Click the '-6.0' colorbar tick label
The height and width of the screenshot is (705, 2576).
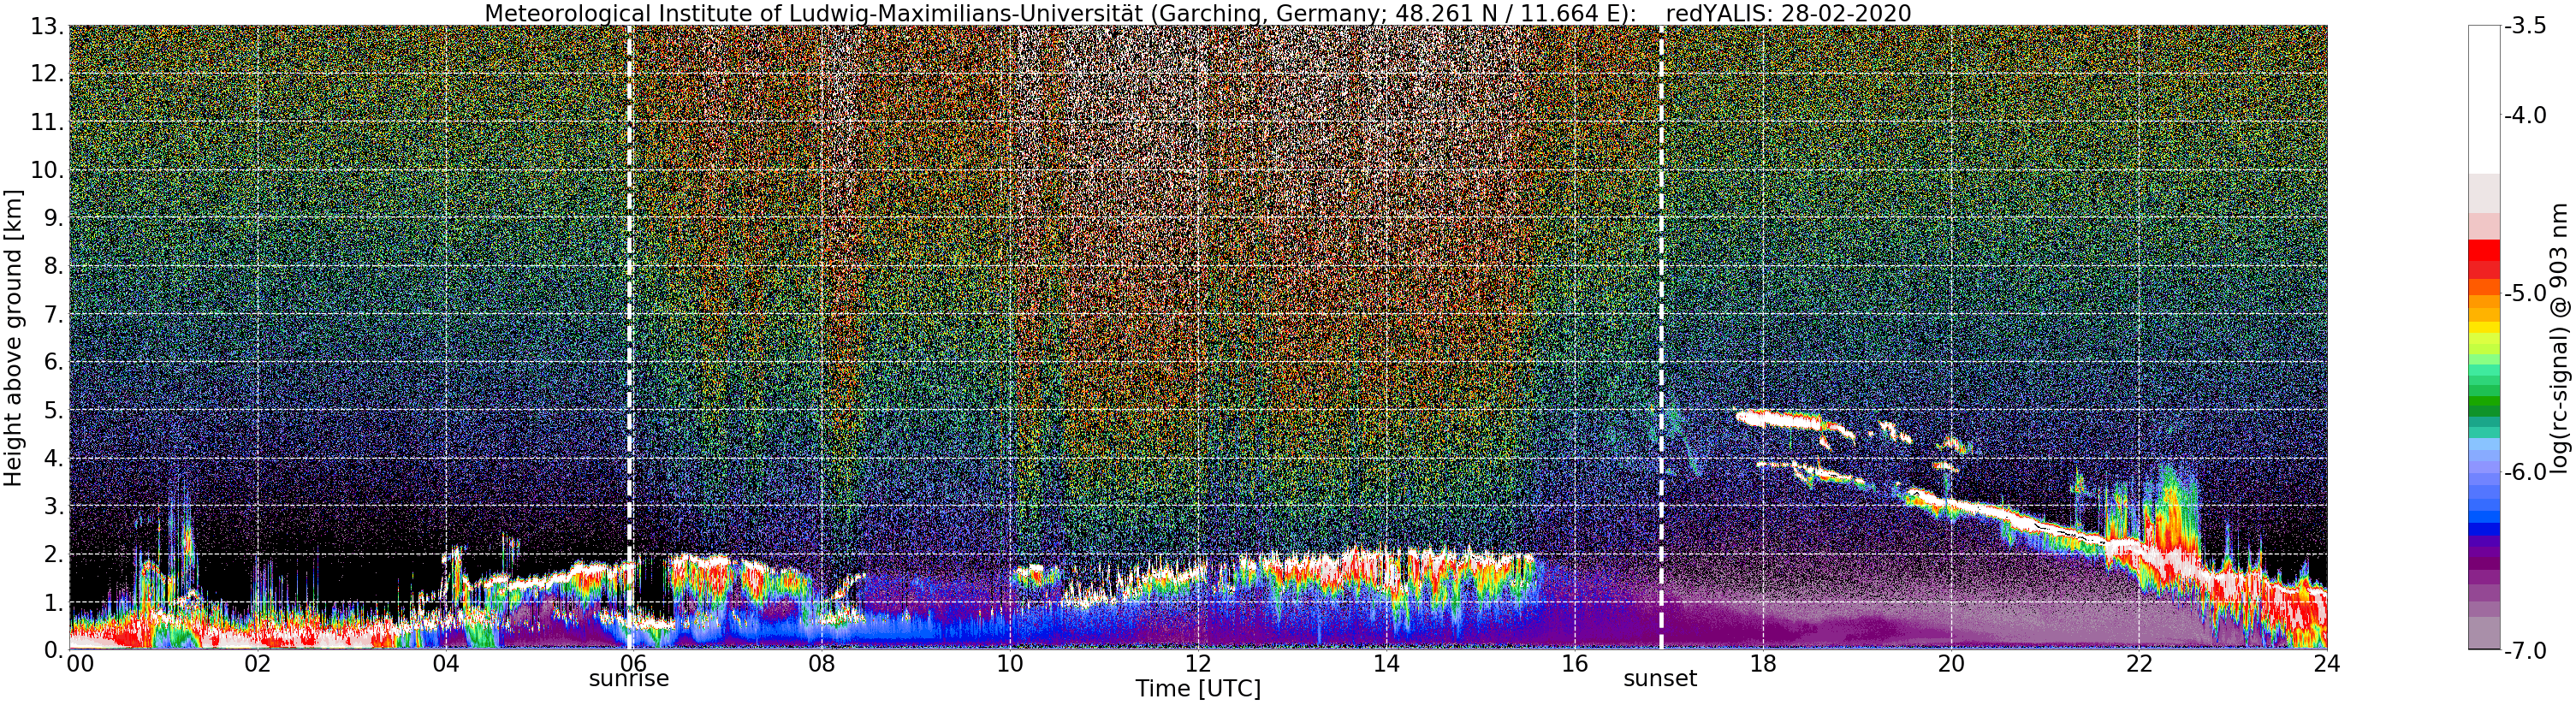pyautogui.click(x=2525, y=472)
